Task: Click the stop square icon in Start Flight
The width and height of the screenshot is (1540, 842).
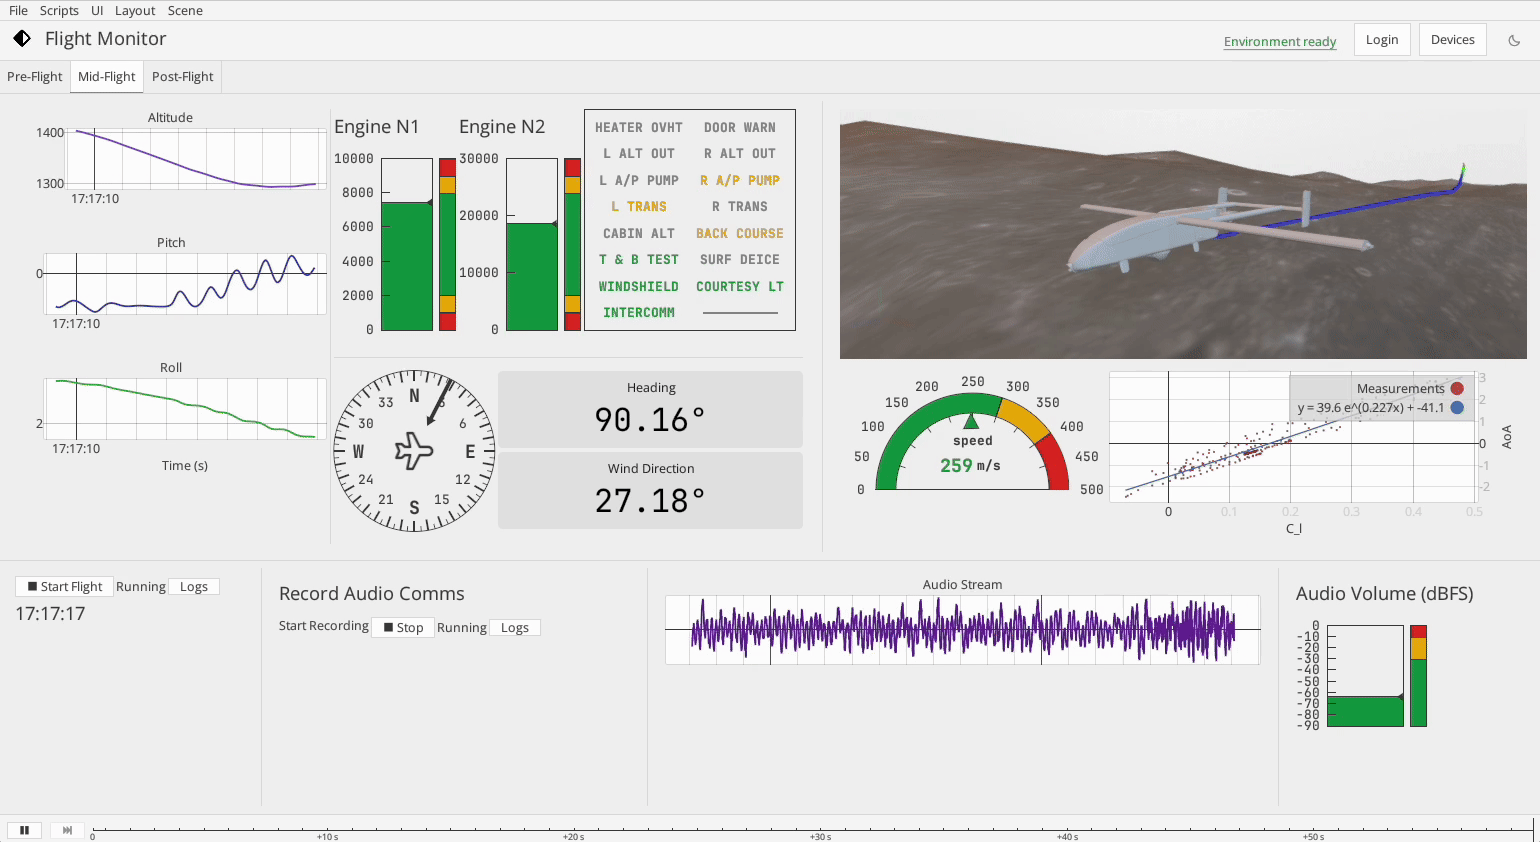Action: coord(30,586)
